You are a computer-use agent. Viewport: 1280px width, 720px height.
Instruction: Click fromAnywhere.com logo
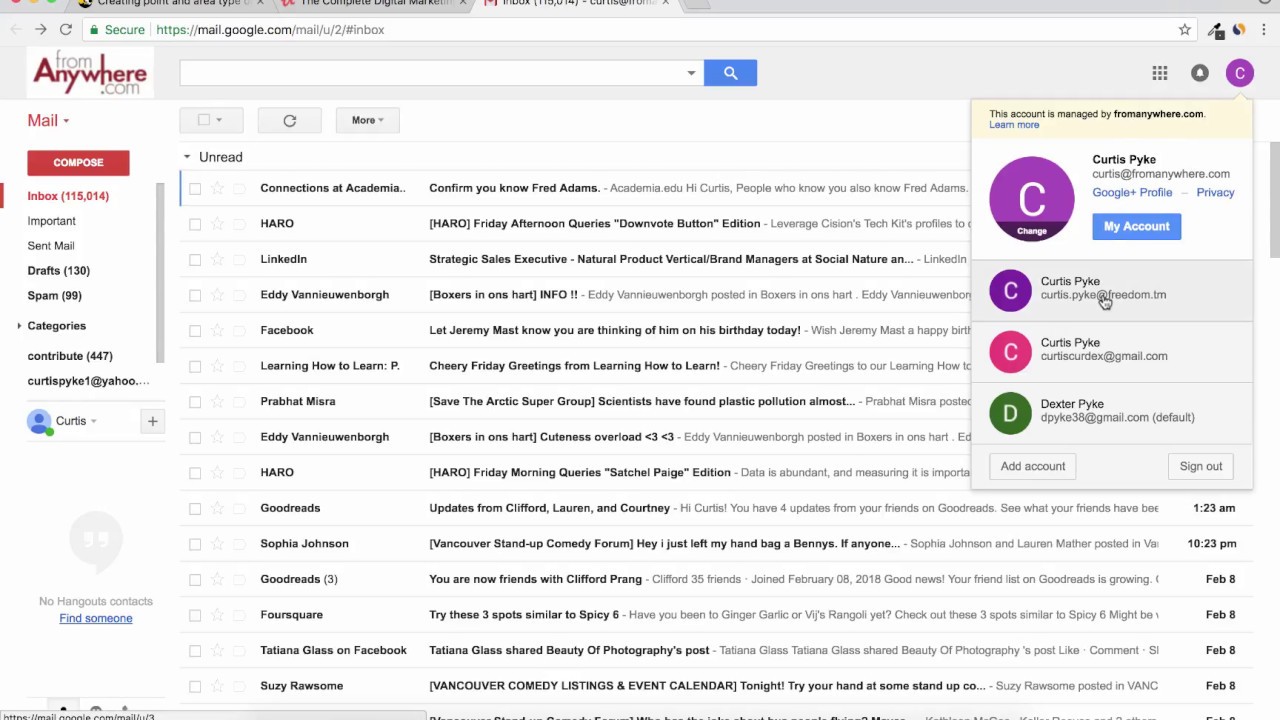[90, 72]
